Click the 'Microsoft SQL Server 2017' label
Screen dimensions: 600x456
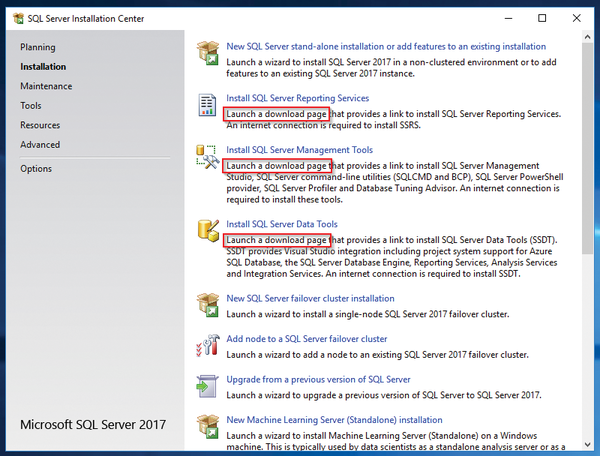93,425
